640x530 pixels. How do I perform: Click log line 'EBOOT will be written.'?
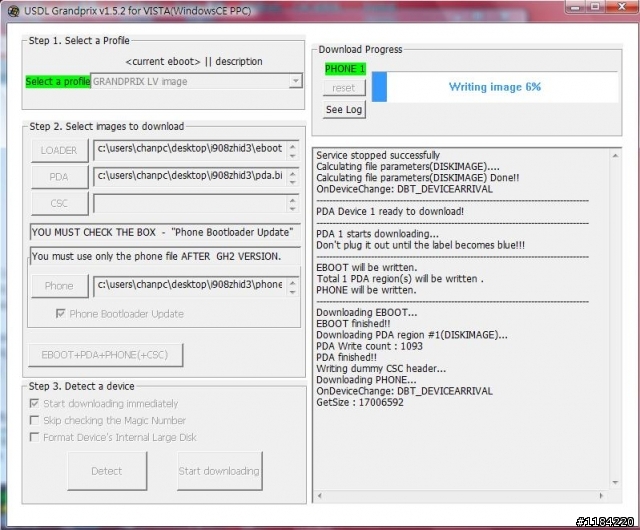367,268
